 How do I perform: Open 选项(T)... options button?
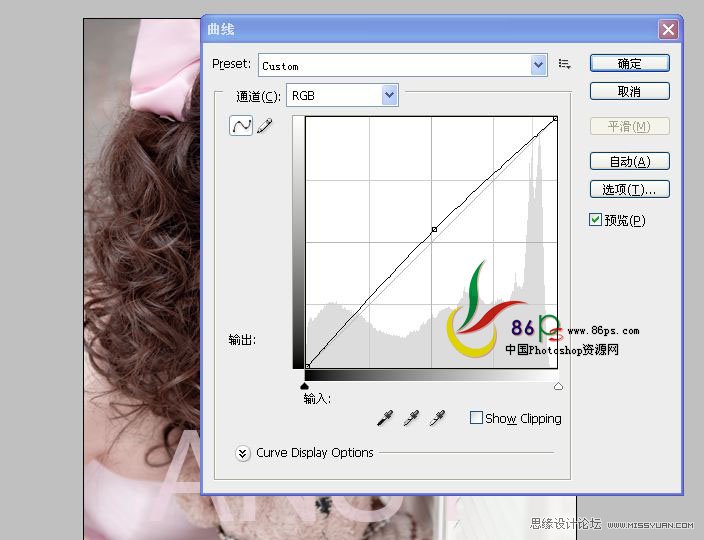point(629,189)
